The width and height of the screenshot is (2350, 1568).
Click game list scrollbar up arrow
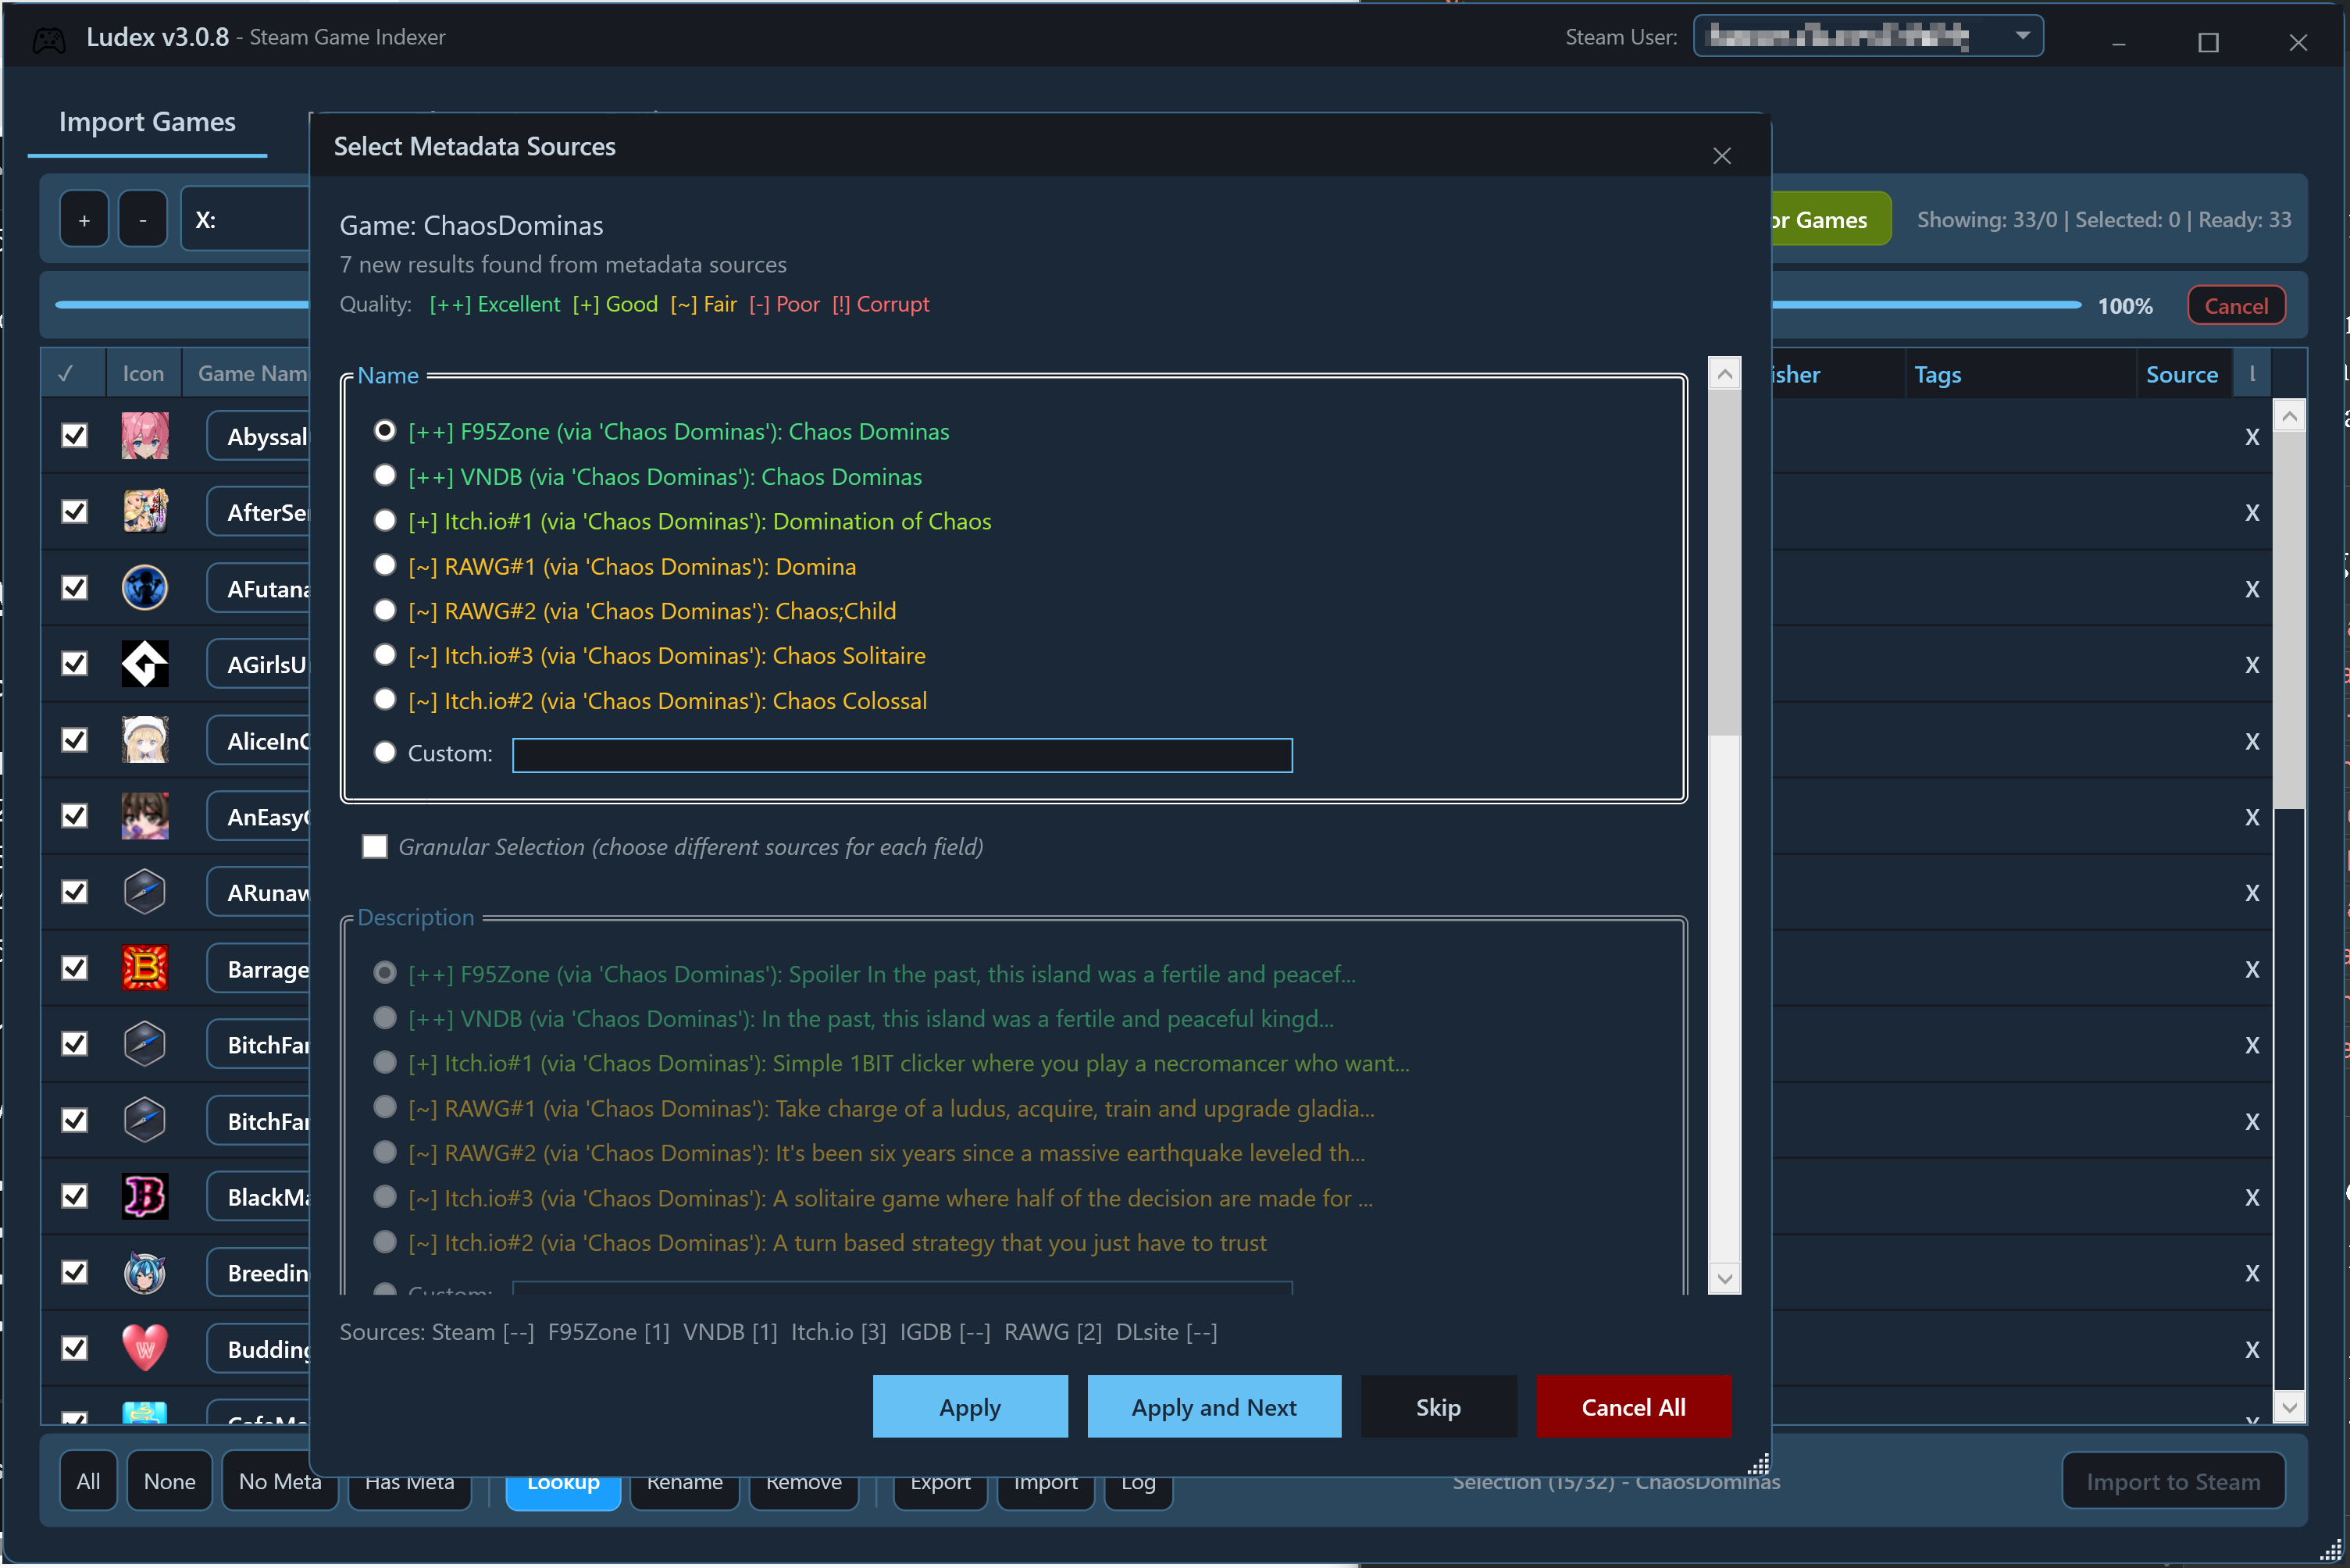point(2289,416)
